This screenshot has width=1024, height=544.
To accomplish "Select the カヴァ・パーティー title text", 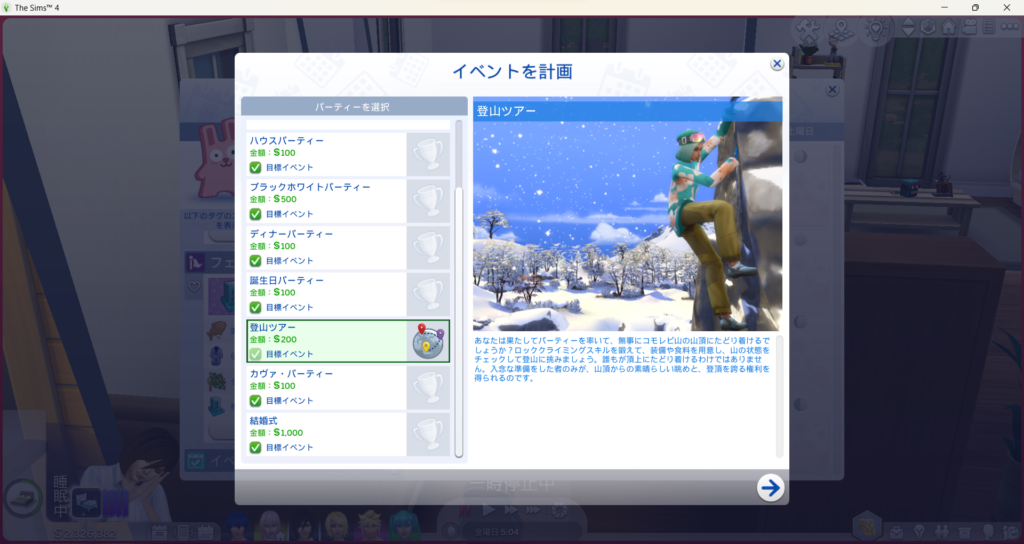I will [x=291, y=374].
